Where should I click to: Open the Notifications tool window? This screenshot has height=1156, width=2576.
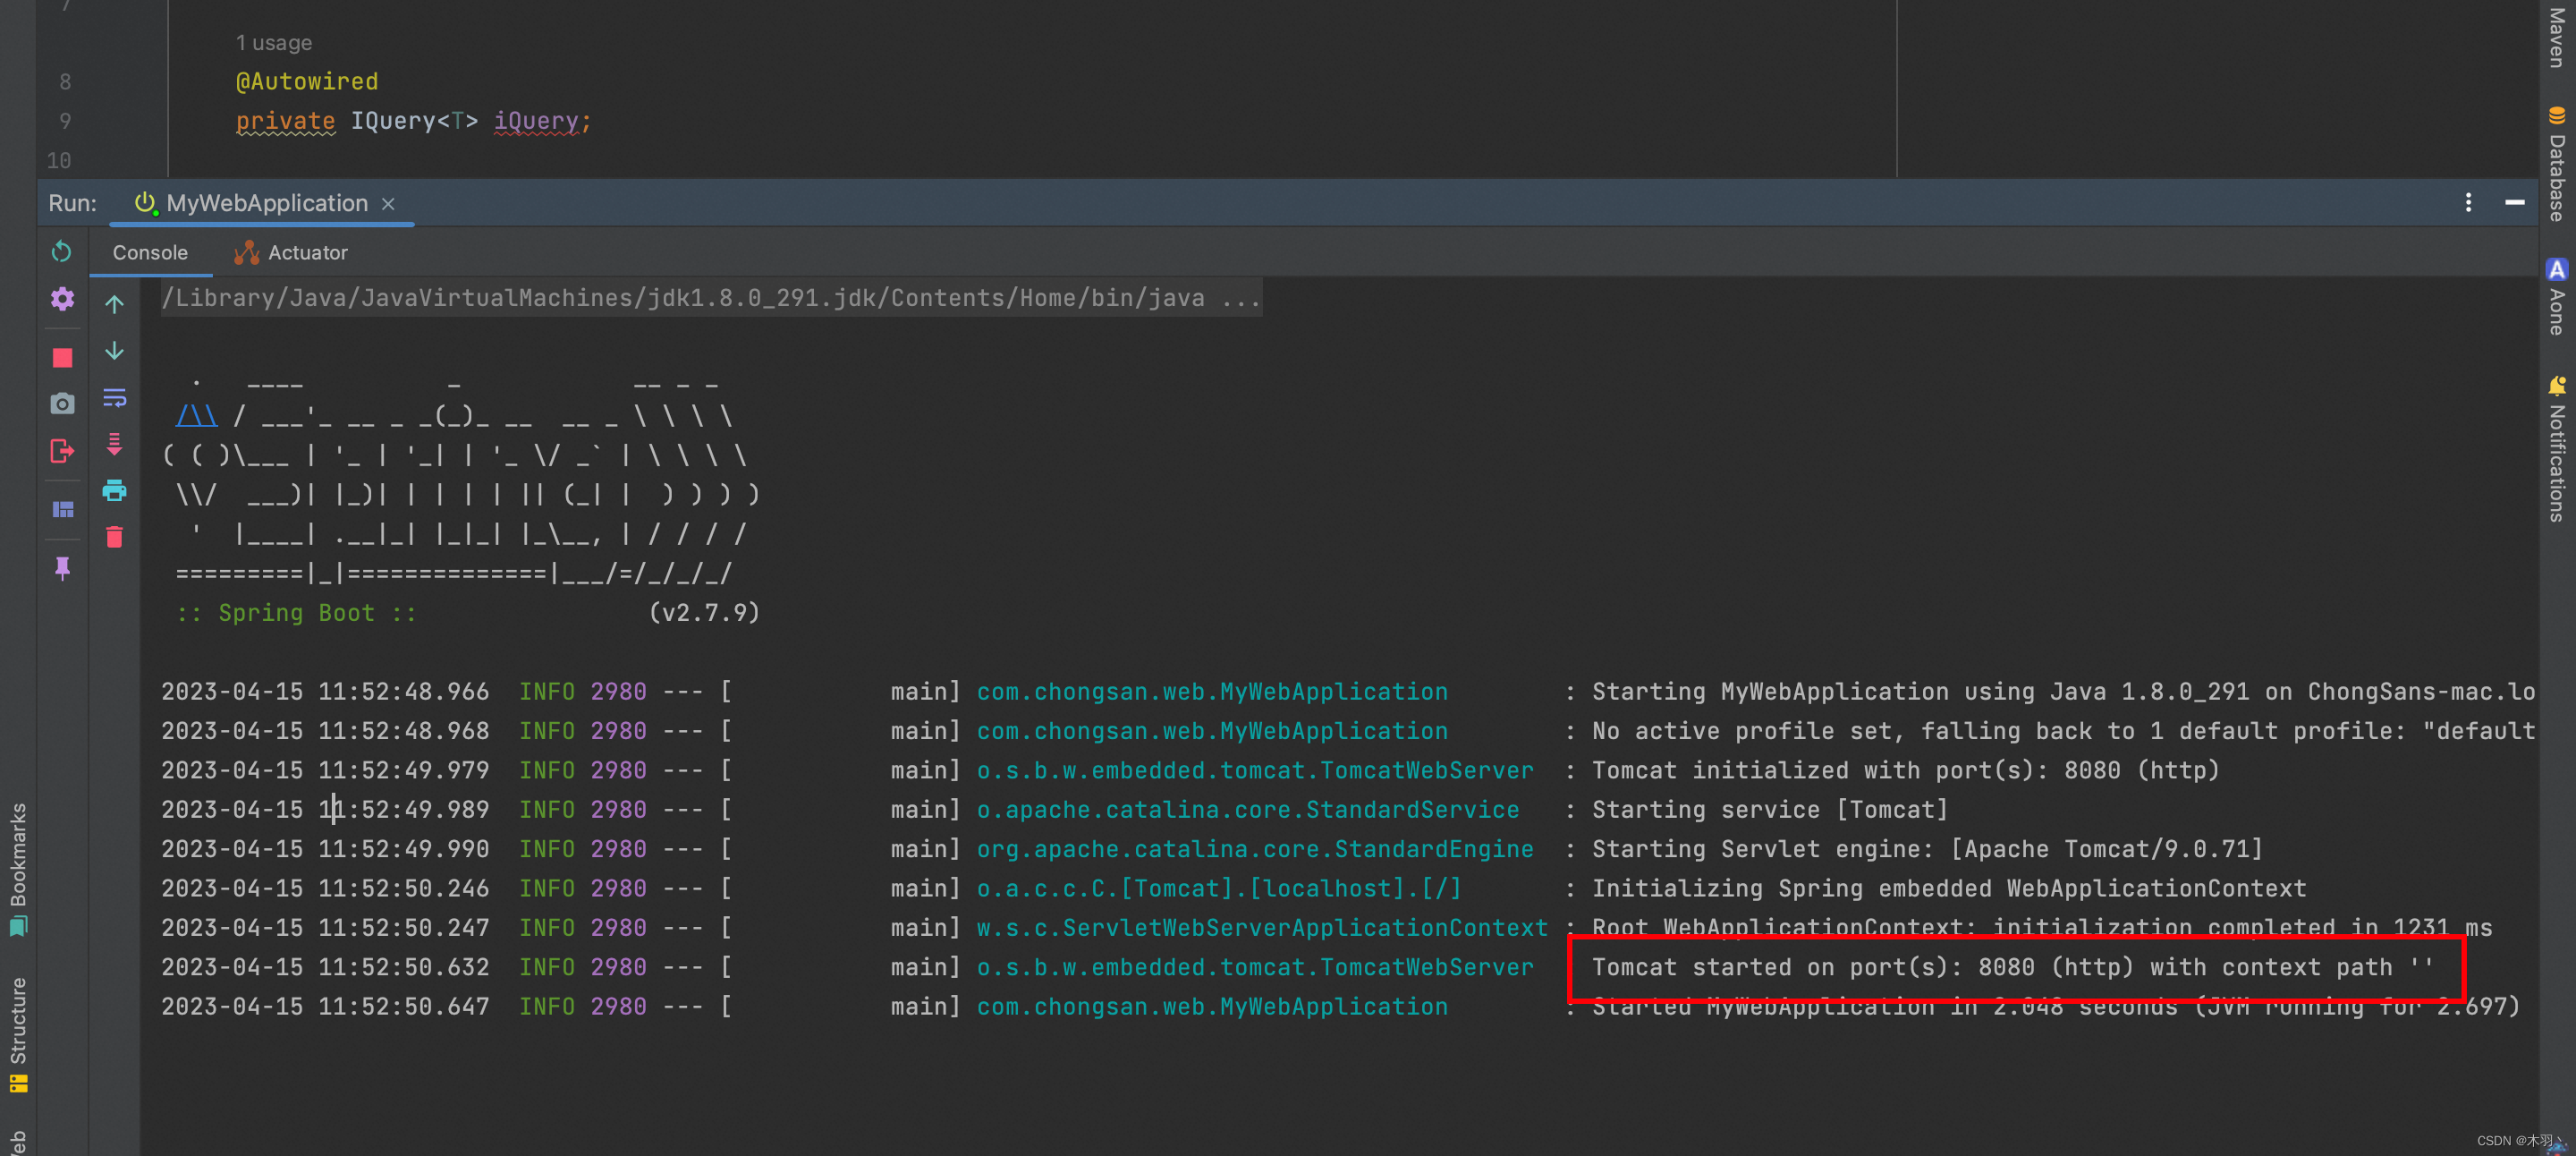point(2556,449)
